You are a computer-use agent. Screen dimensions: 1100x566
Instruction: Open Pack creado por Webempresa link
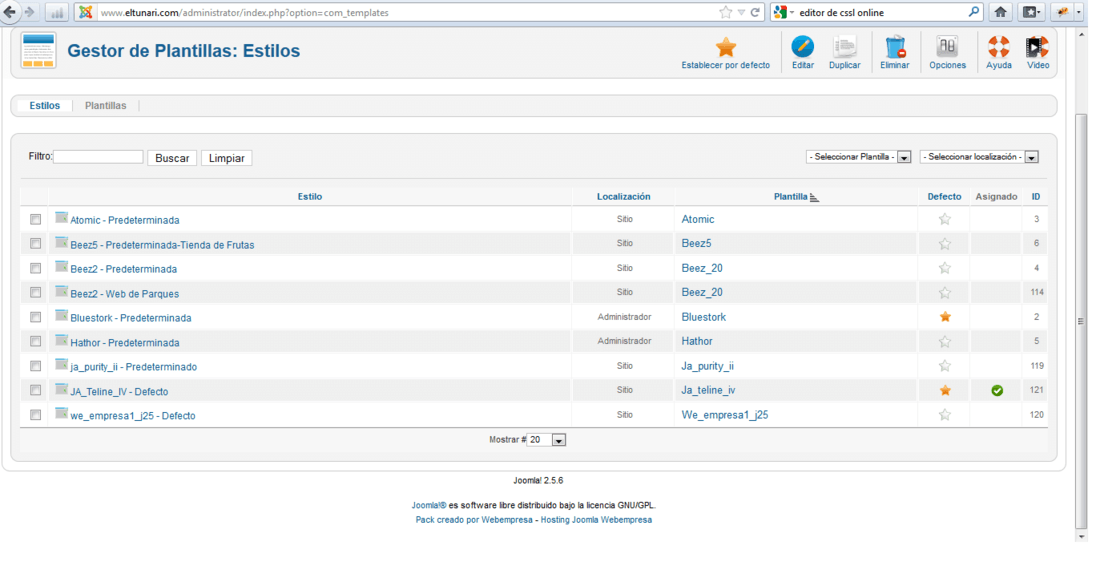coord(474,520)
